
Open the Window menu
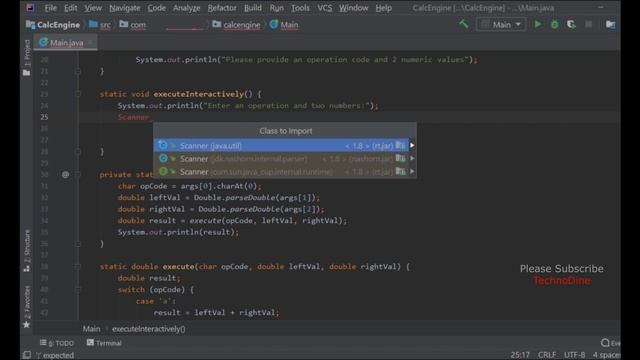coord(353,8)
